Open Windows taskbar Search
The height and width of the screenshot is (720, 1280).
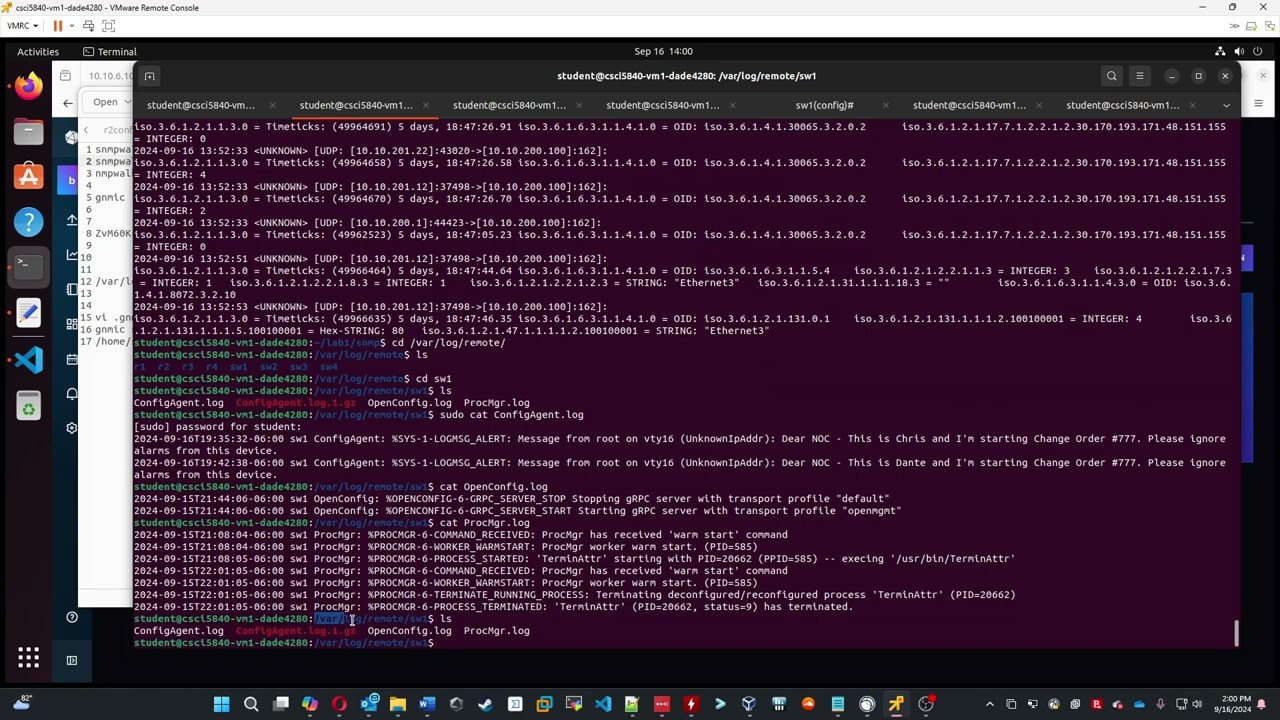coord(251,704)
